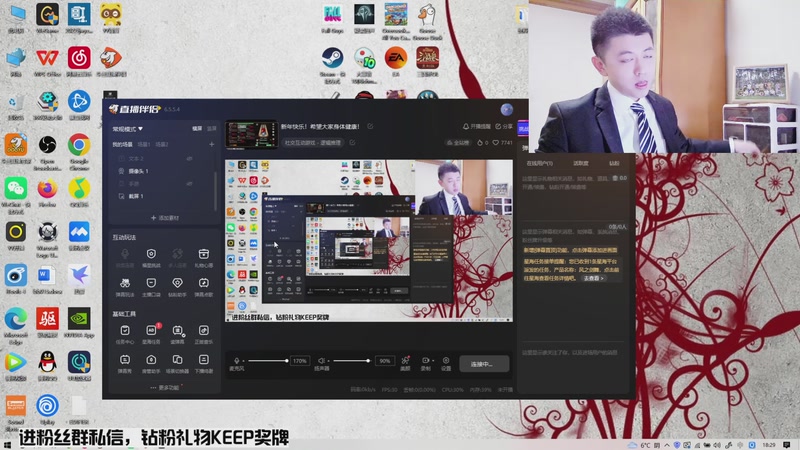Expand 更多功能 more functions

[x=165, y=388]
